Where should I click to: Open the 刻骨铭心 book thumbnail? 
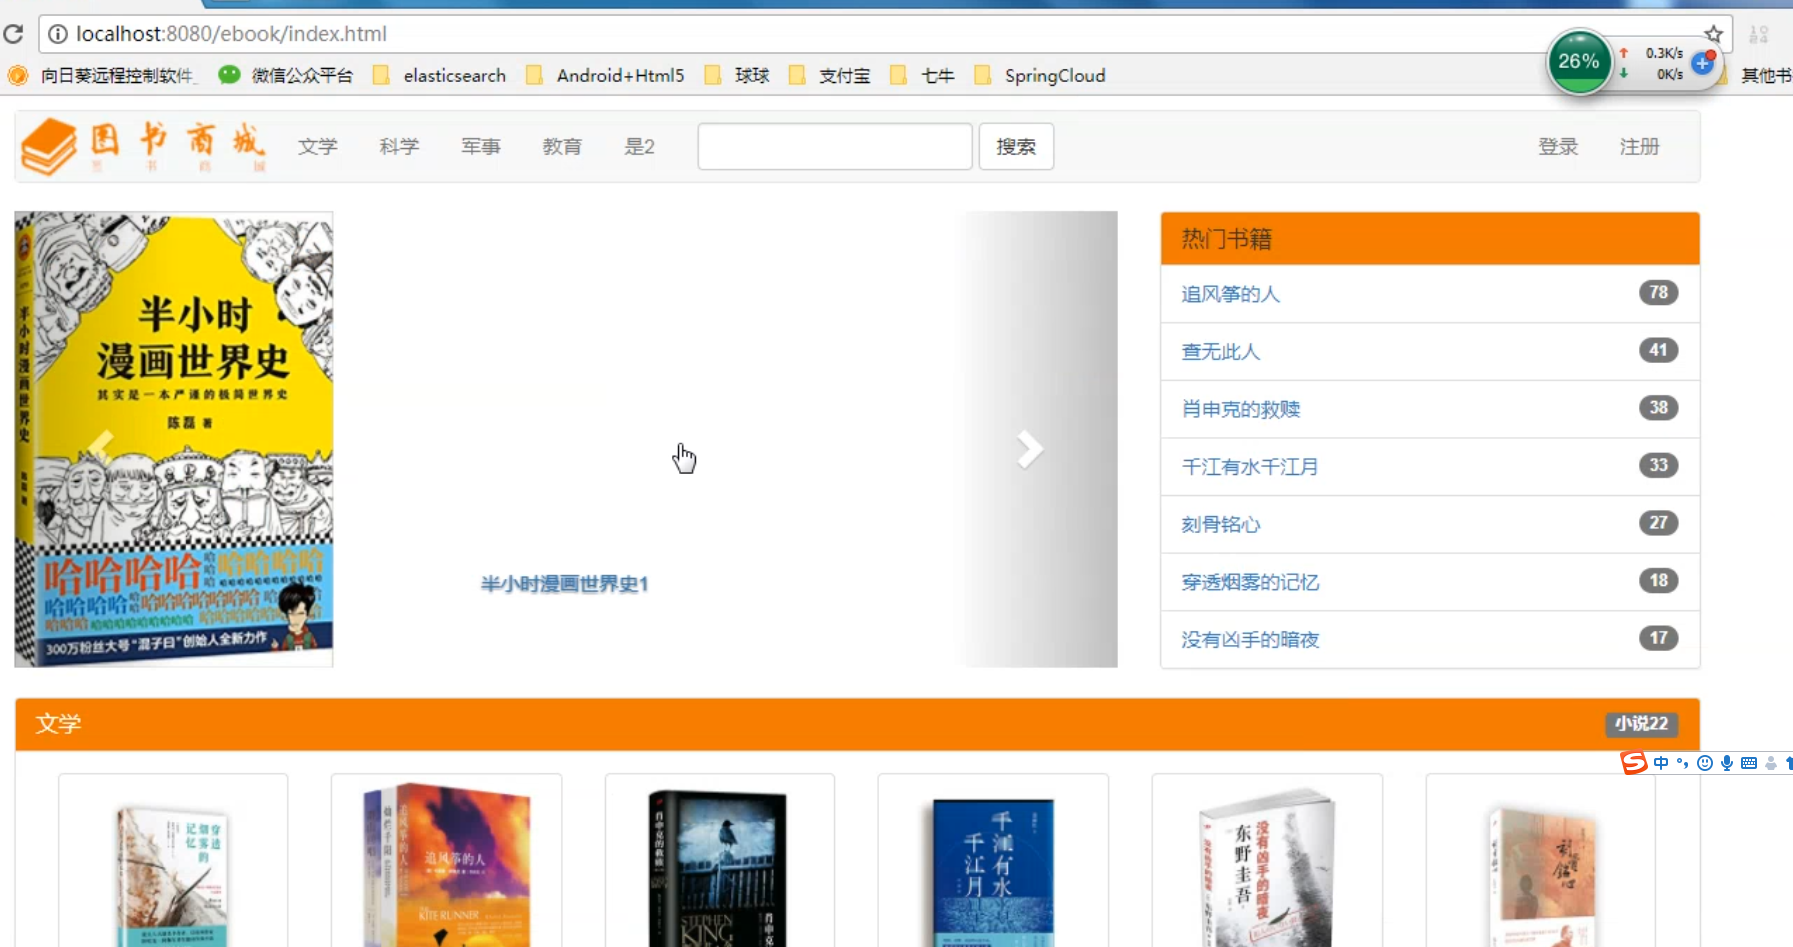[1541, 878]
